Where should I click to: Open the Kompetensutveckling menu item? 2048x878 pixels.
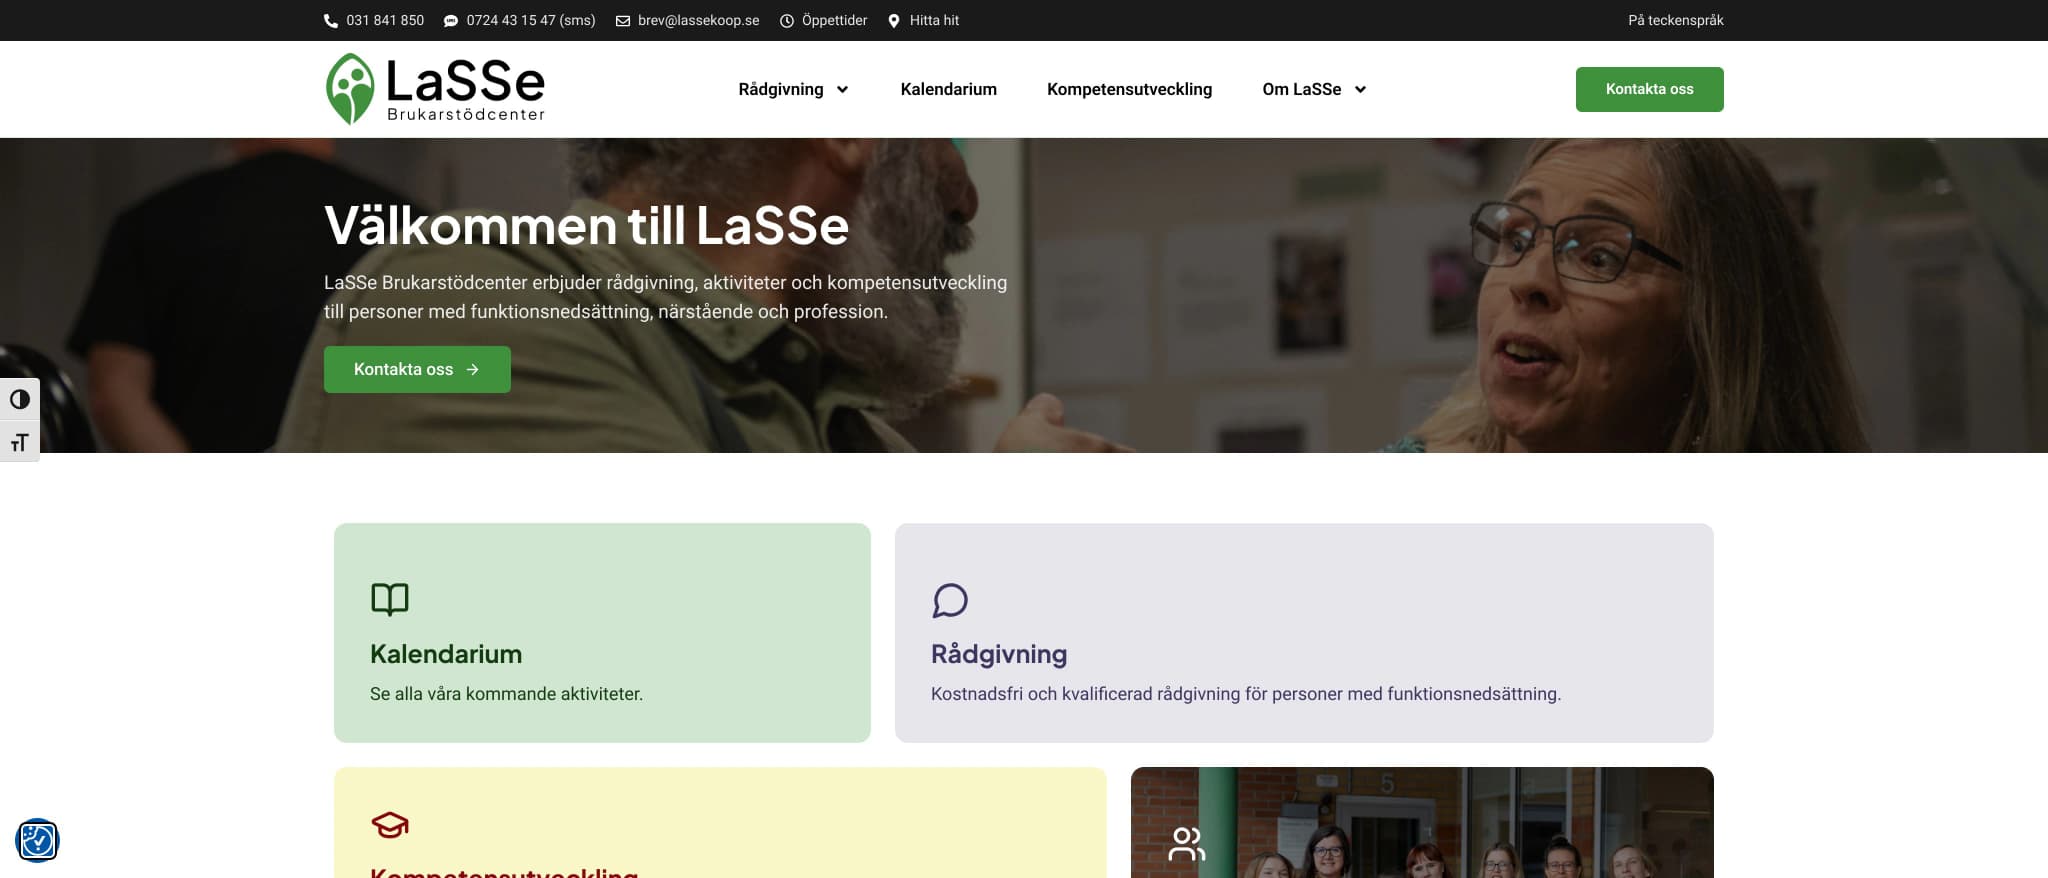(x=1129, y=89)
